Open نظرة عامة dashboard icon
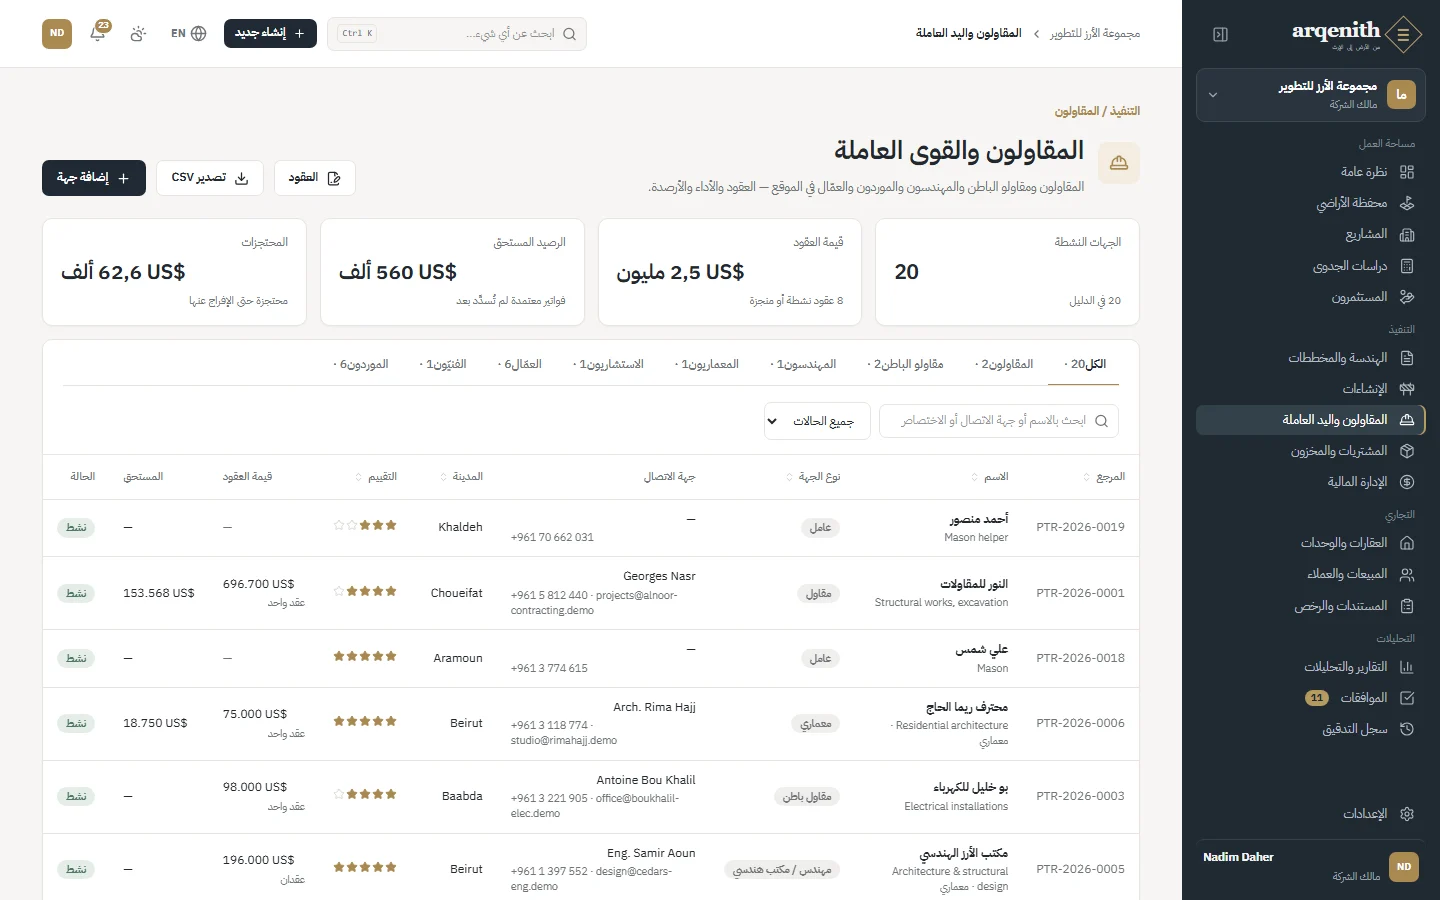Viewport: 1440px width, 900px height. click(1407, 172)
